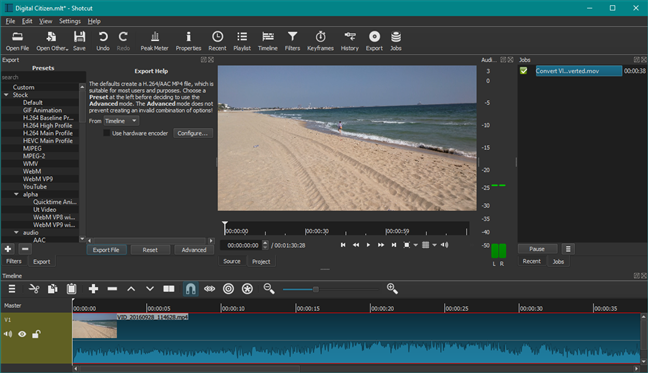Lift the clip with the up-arrow icon
Viewport: 648px width, 373px height.
point(131,289)
